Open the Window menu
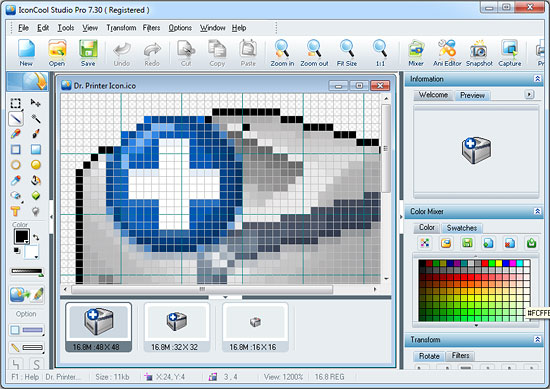This screenshot has height=389, width=550. click(212, 28)
